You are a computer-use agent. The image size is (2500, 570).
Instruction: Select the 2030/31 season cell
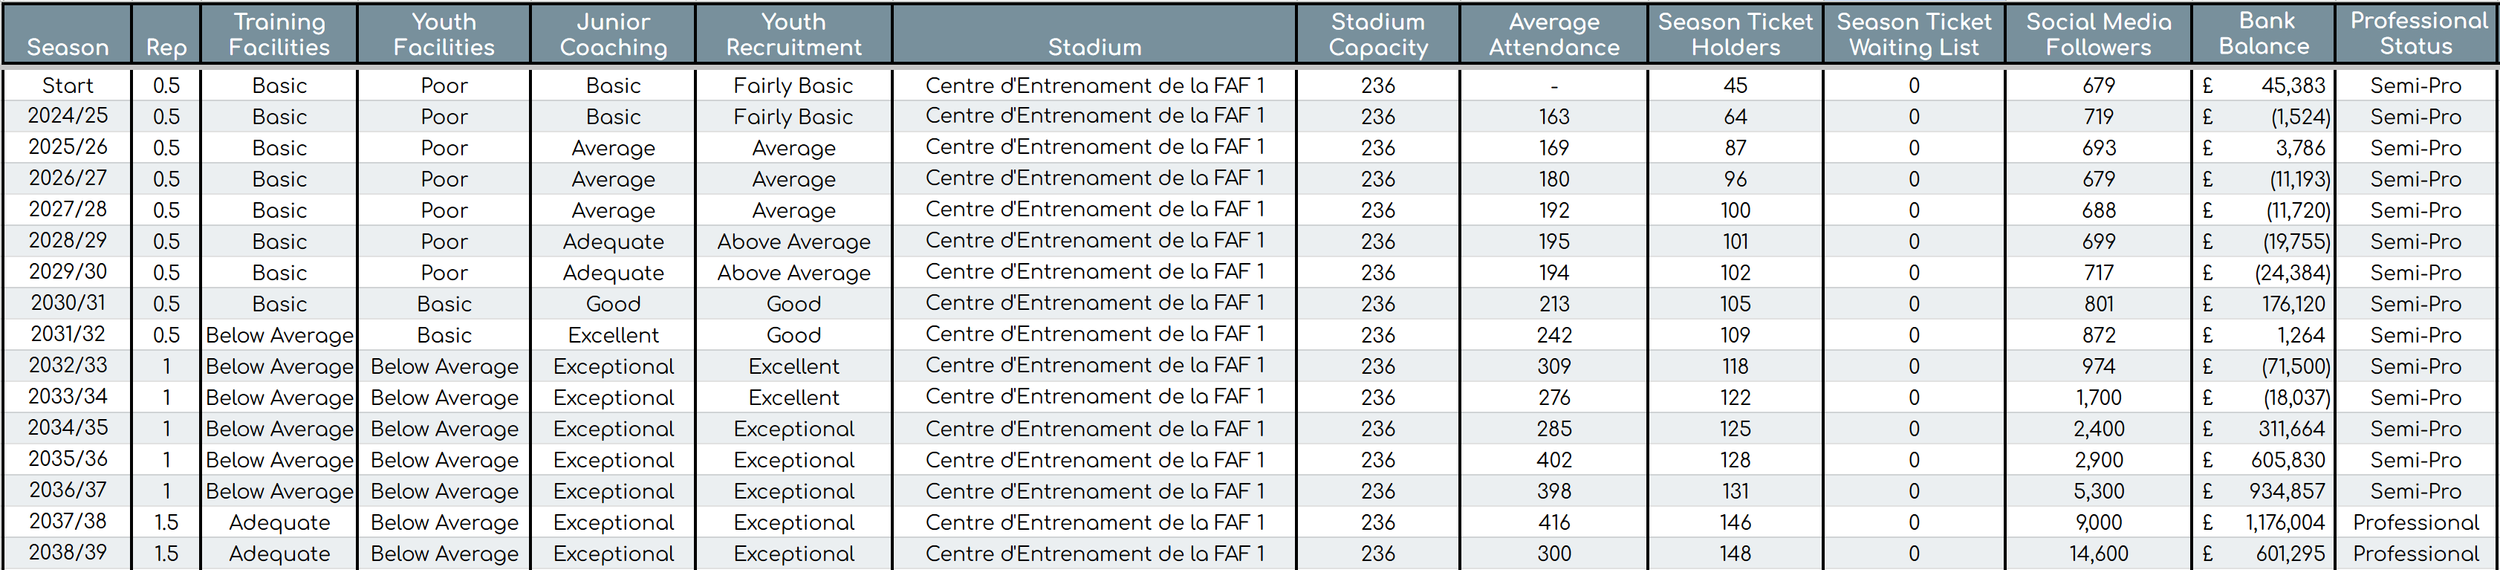point(67,303)
